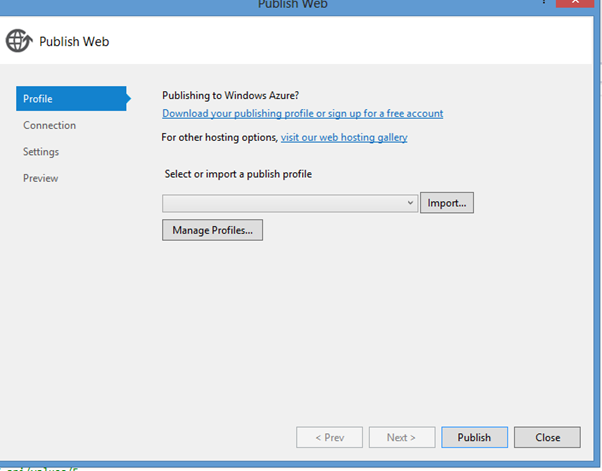This screenshot has width=602, height=471.
Task: Open the download publishing profile link
Action: 302,114
